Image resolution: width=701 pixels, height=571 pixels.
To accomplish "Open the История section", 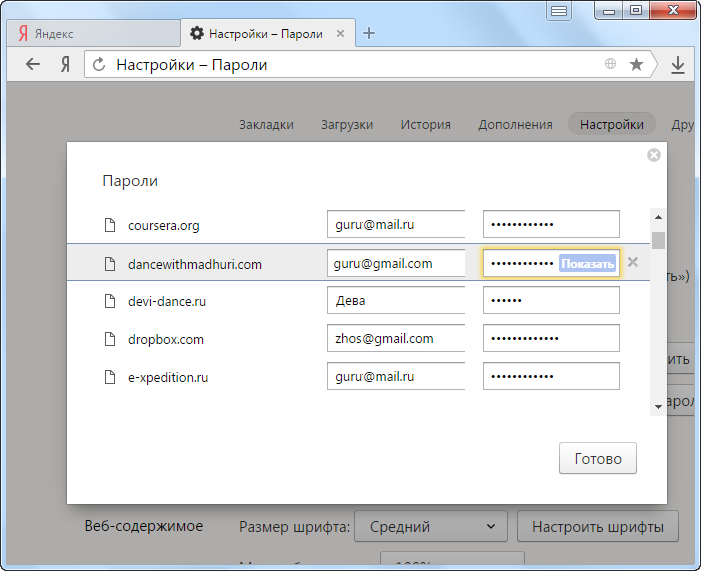I will click(426, 124).
